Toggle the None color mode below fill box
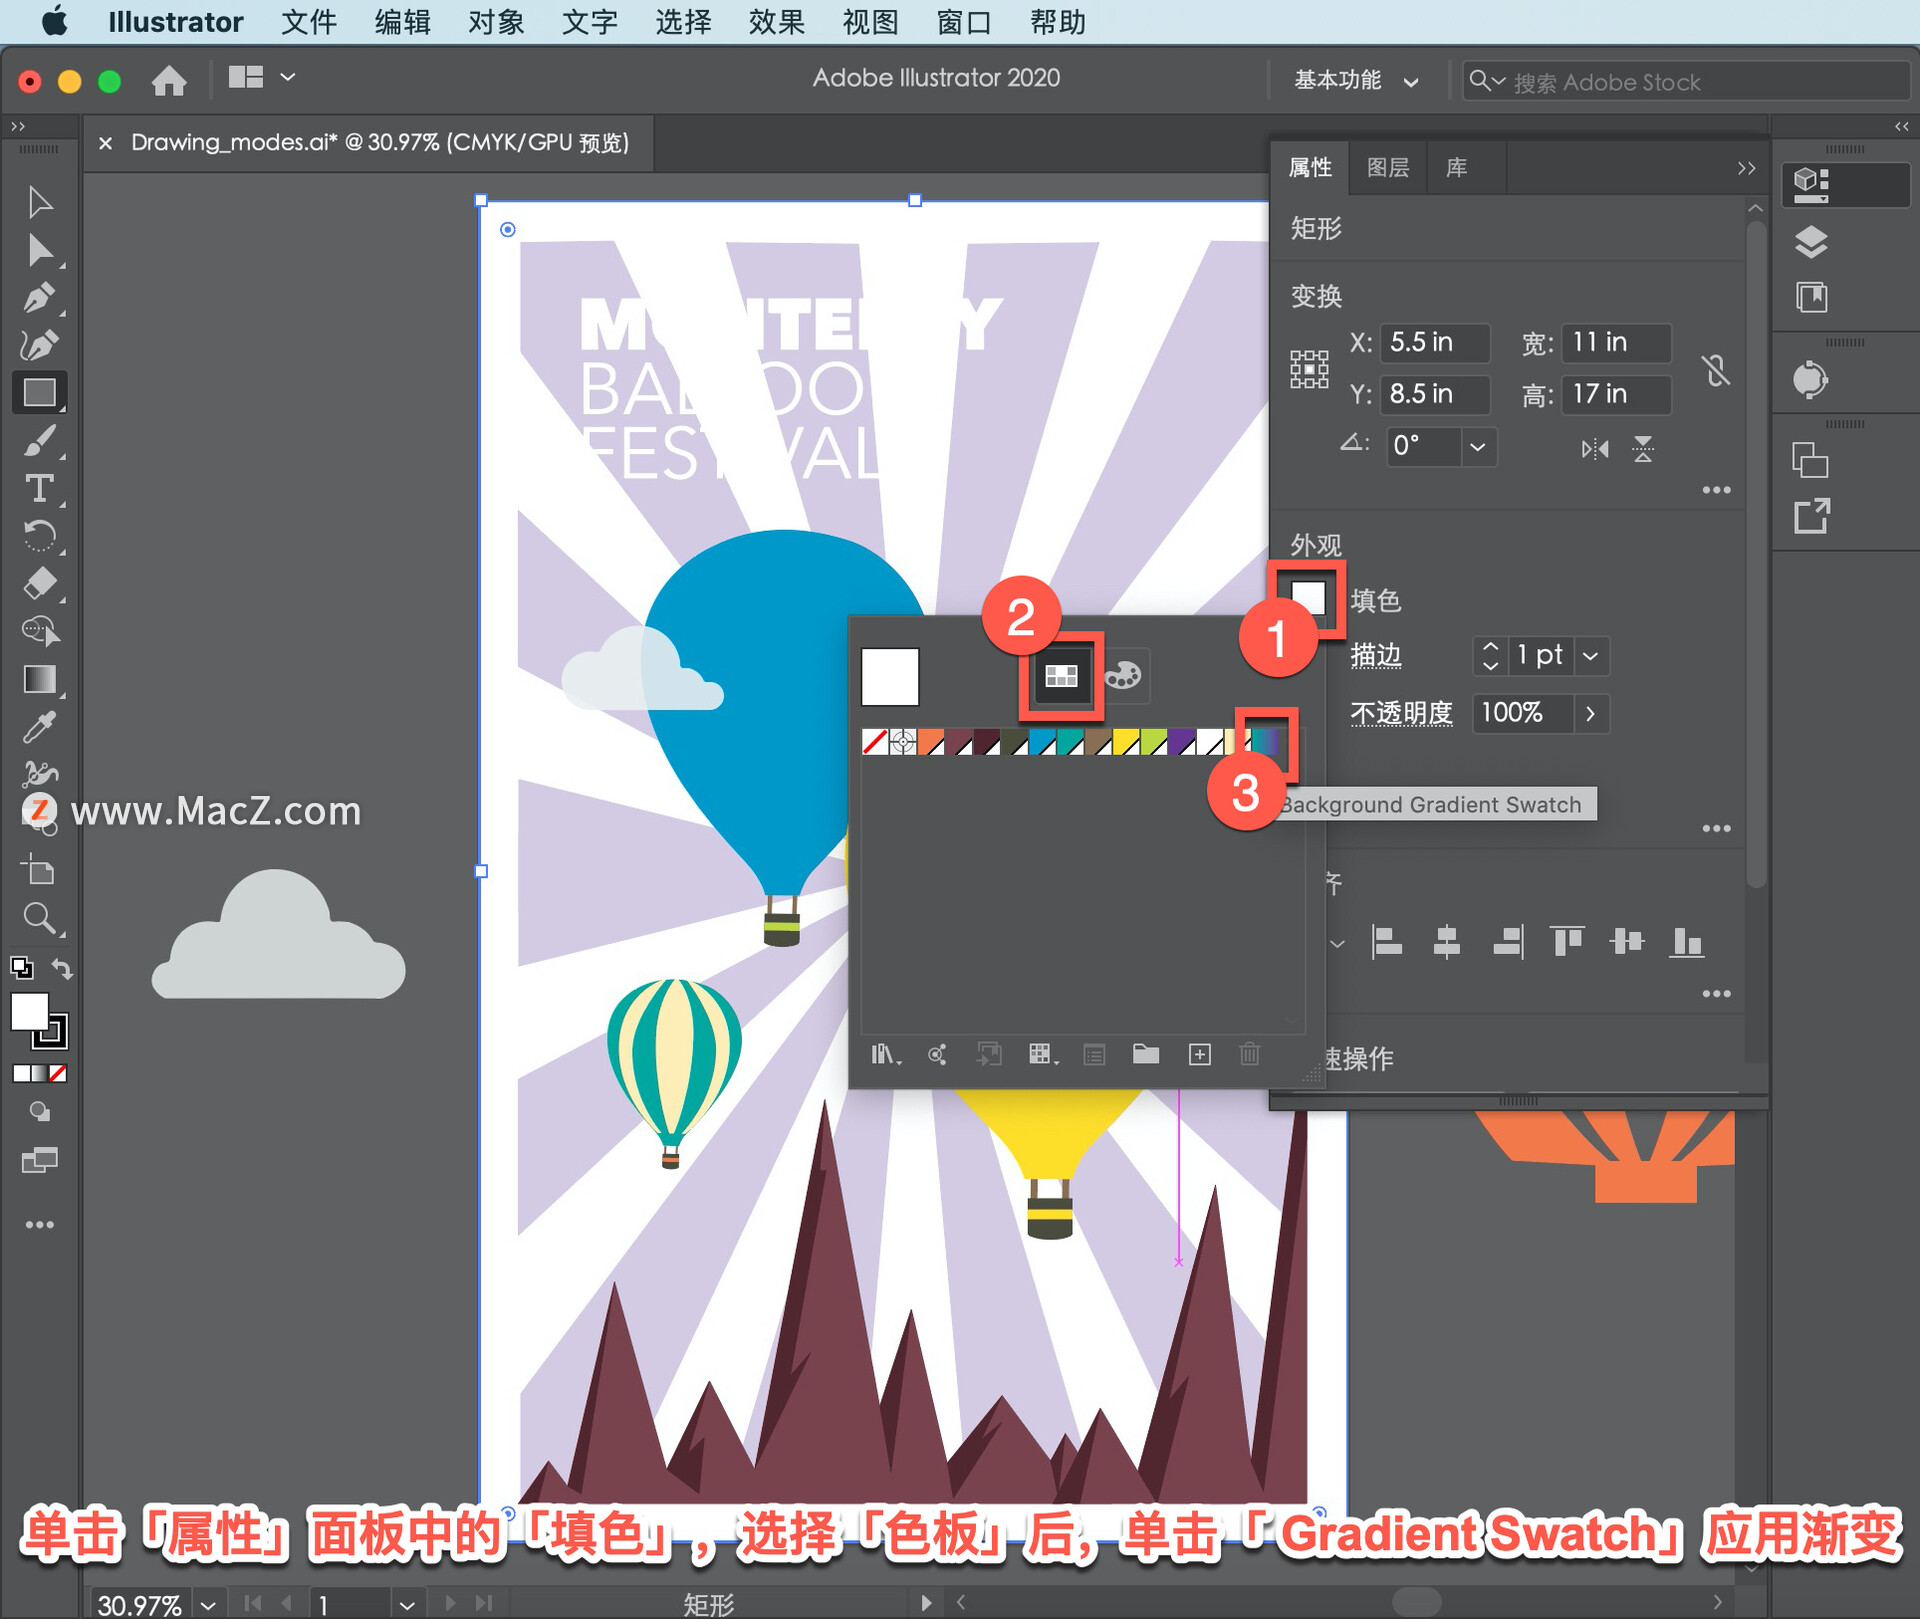Image resolution: width=1920 pixels, height=1619 pixels. pyautogui.click(x=59, y=1073)
